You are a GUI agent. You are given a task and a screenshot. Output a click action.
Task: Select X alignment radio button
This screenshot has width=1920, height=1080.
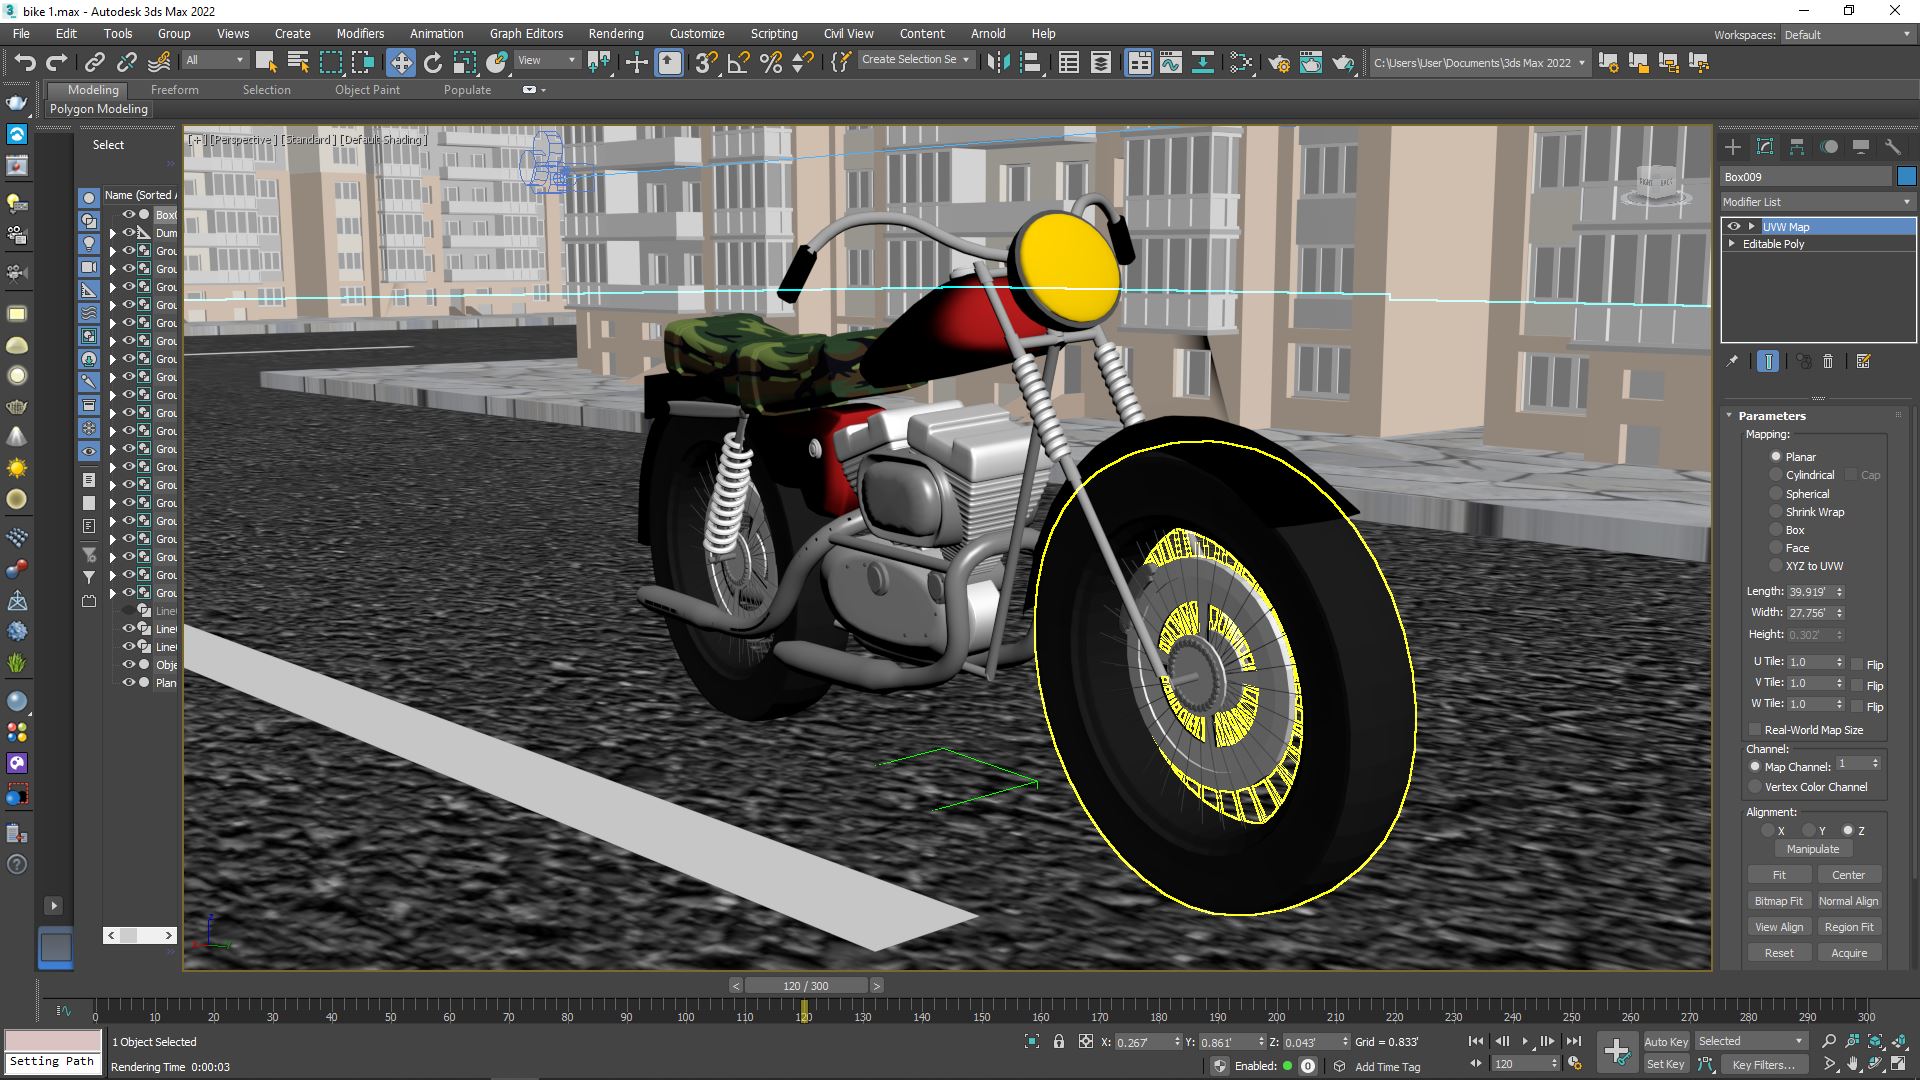pyautogui.click(x=1768, y=831)
